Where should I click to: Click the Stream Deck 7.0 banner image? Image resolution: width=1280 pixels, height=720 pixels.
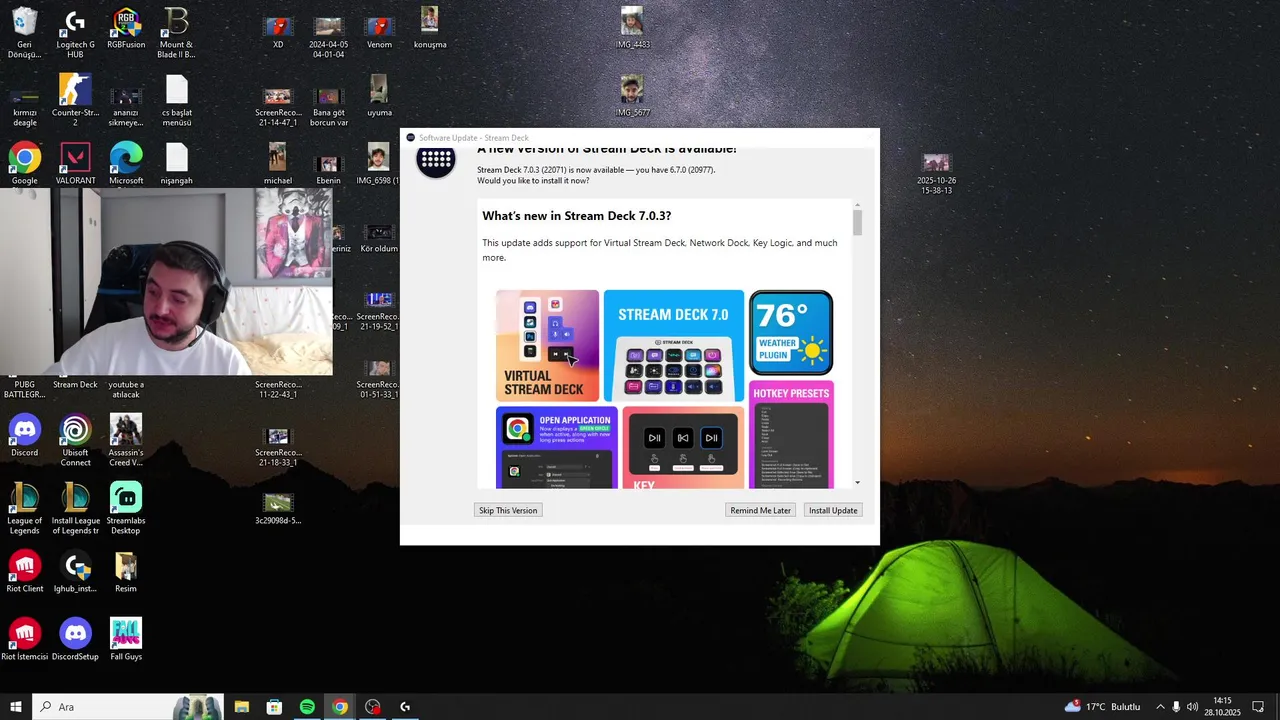[x=674, y=346]
